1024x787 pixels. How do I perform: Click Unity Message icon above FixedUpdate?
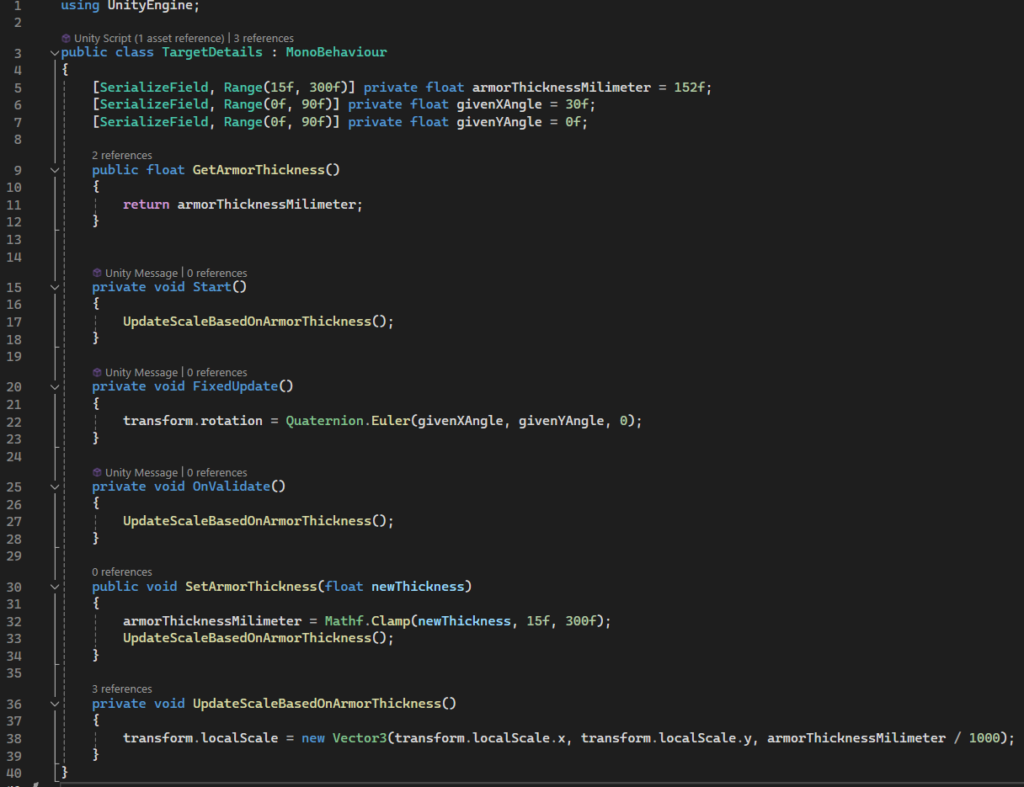click(97, 372)
